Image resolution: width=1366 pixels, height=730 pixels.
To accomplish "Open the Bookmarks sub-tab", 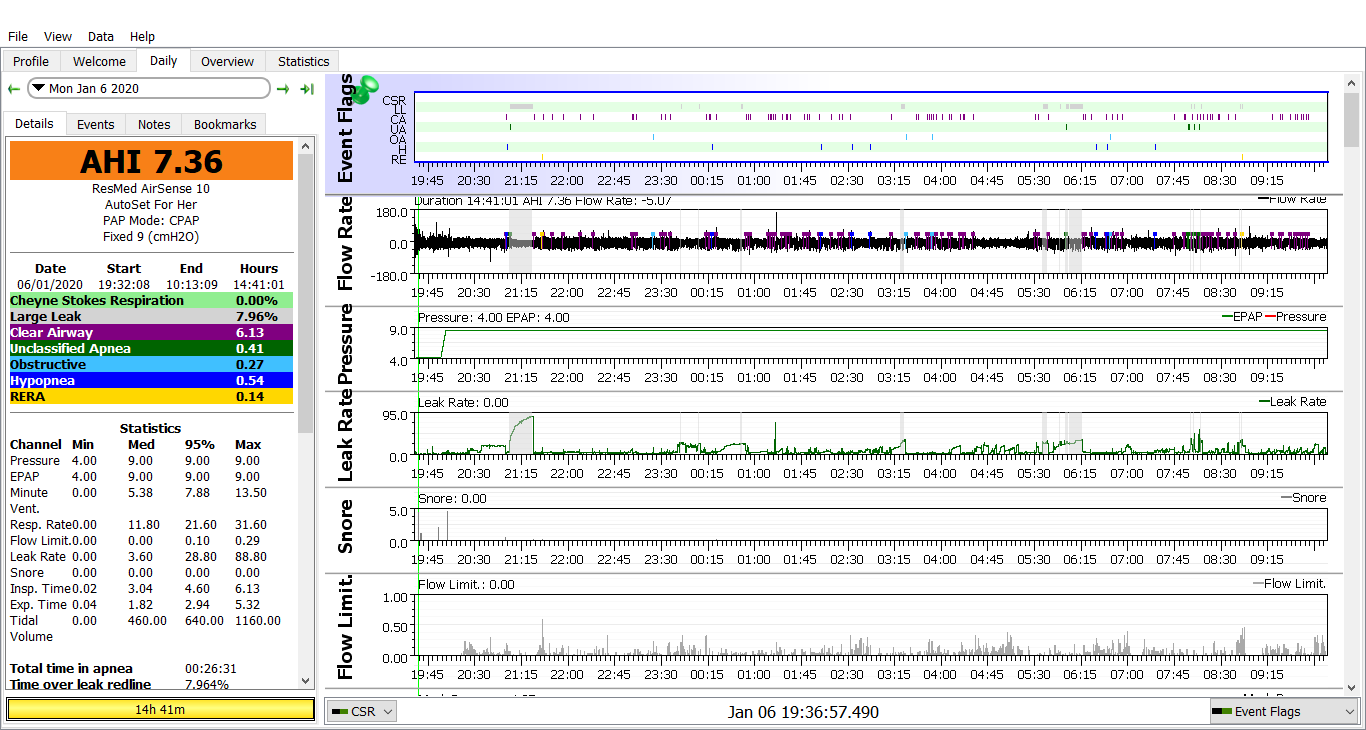I will 225,124.
